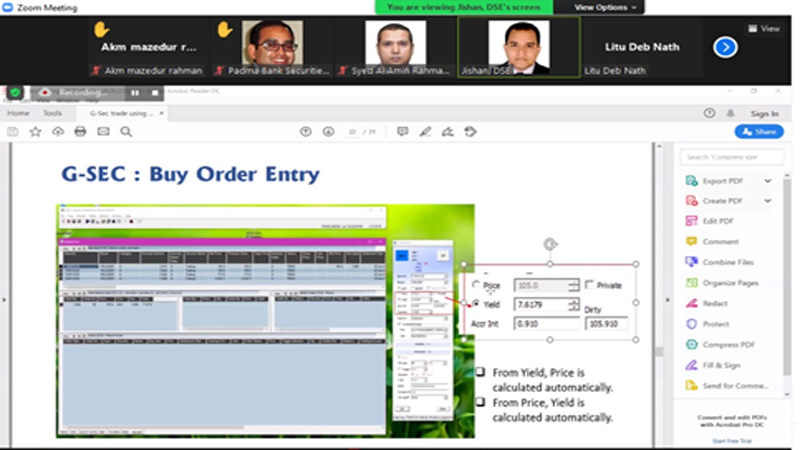Open the Combine Files tool
Image resolution: width=800 pixels, height=450 pixels.
tap(727, 262)
